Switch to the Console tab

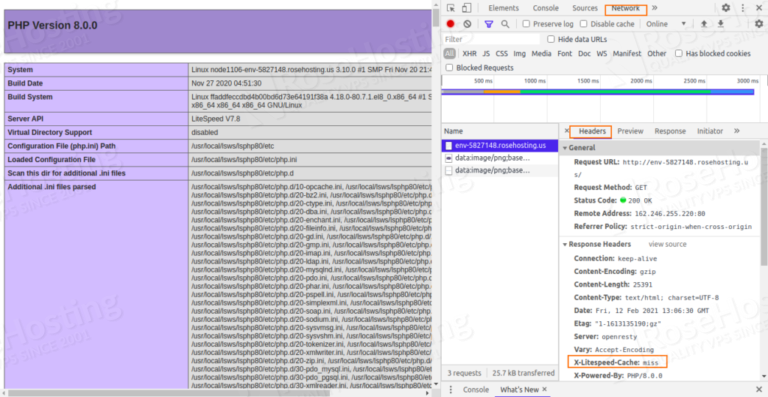tap(546, 8)
